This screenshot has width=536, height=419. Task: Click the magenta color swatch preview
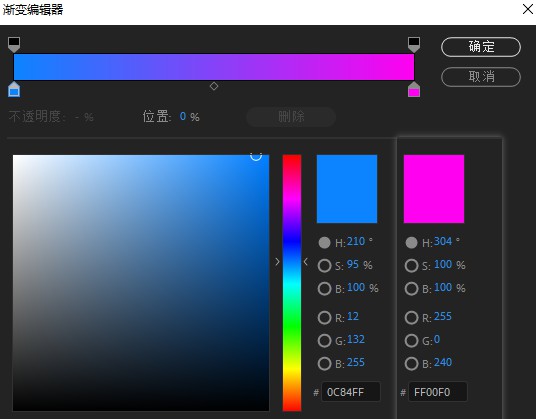point(434,189)
